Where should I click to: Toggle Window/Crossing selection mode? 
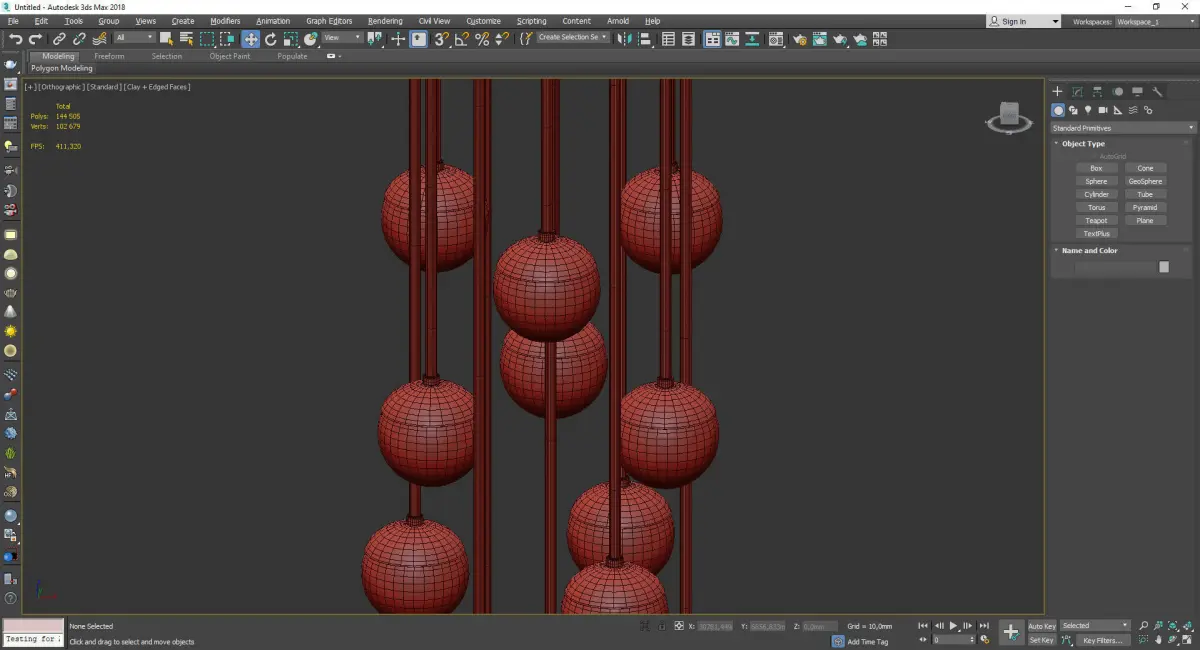(x=227, y=39)
